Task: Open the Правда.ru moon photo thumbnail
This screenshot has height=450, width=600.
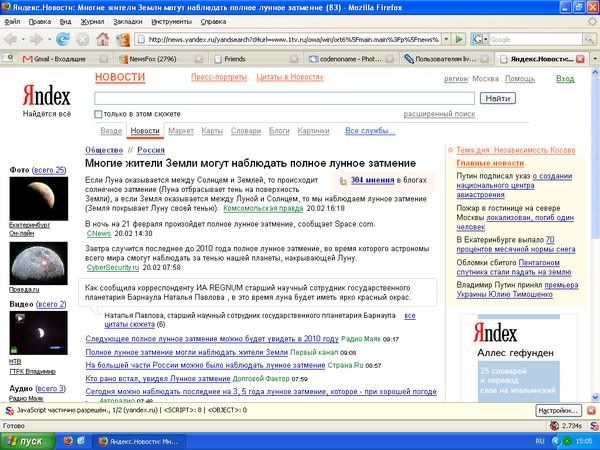Action: click(39, 263)
